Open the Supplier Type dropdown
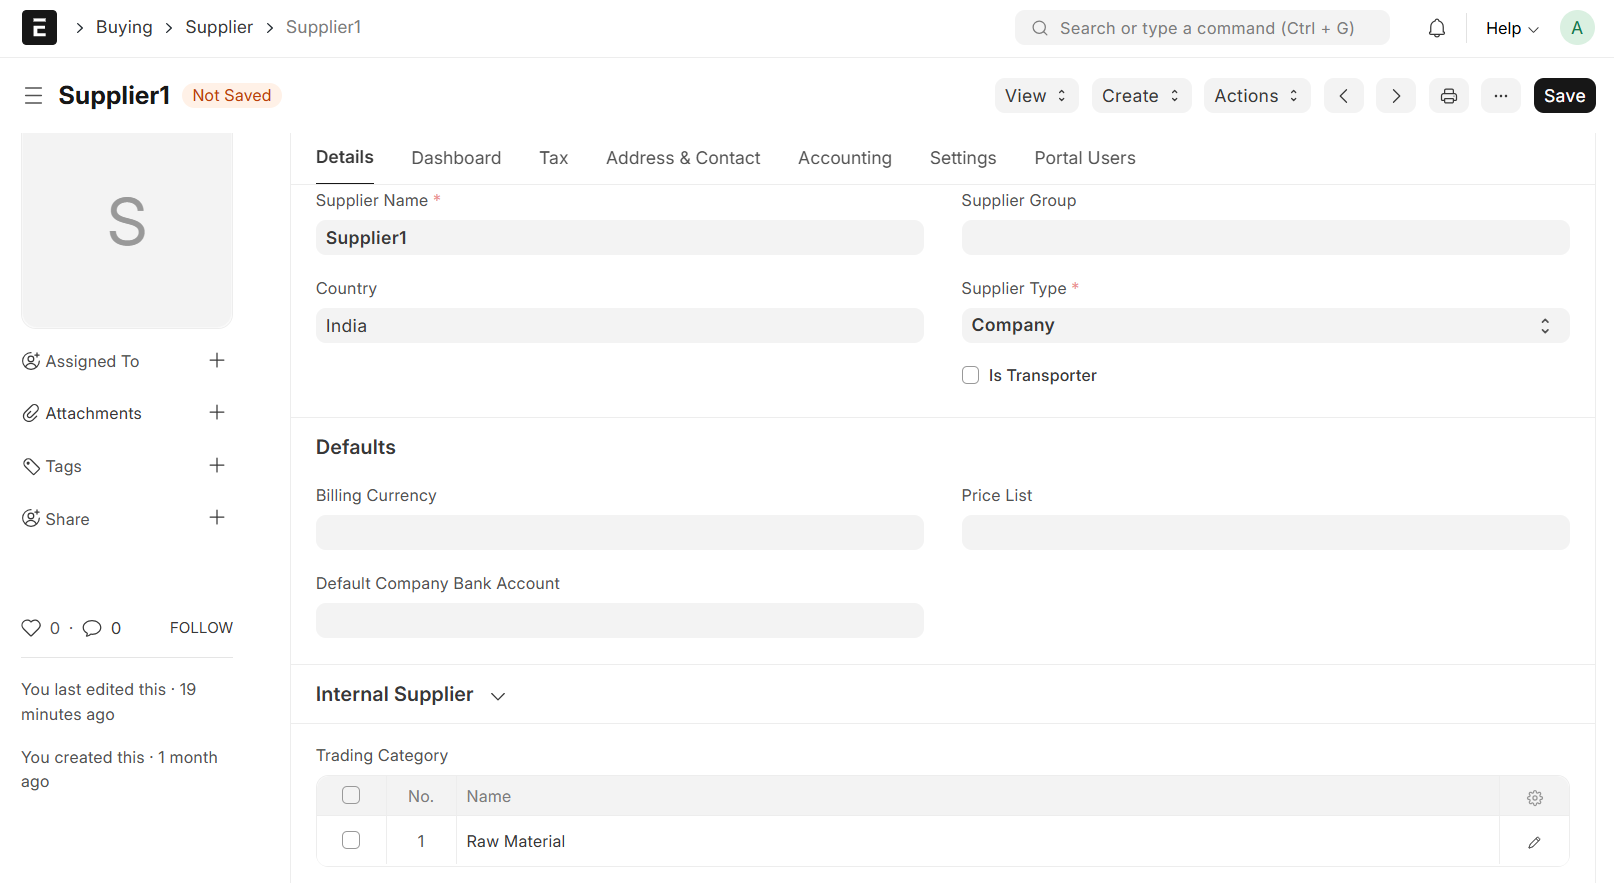The image size is (1614, 883). click(1264, 326)
